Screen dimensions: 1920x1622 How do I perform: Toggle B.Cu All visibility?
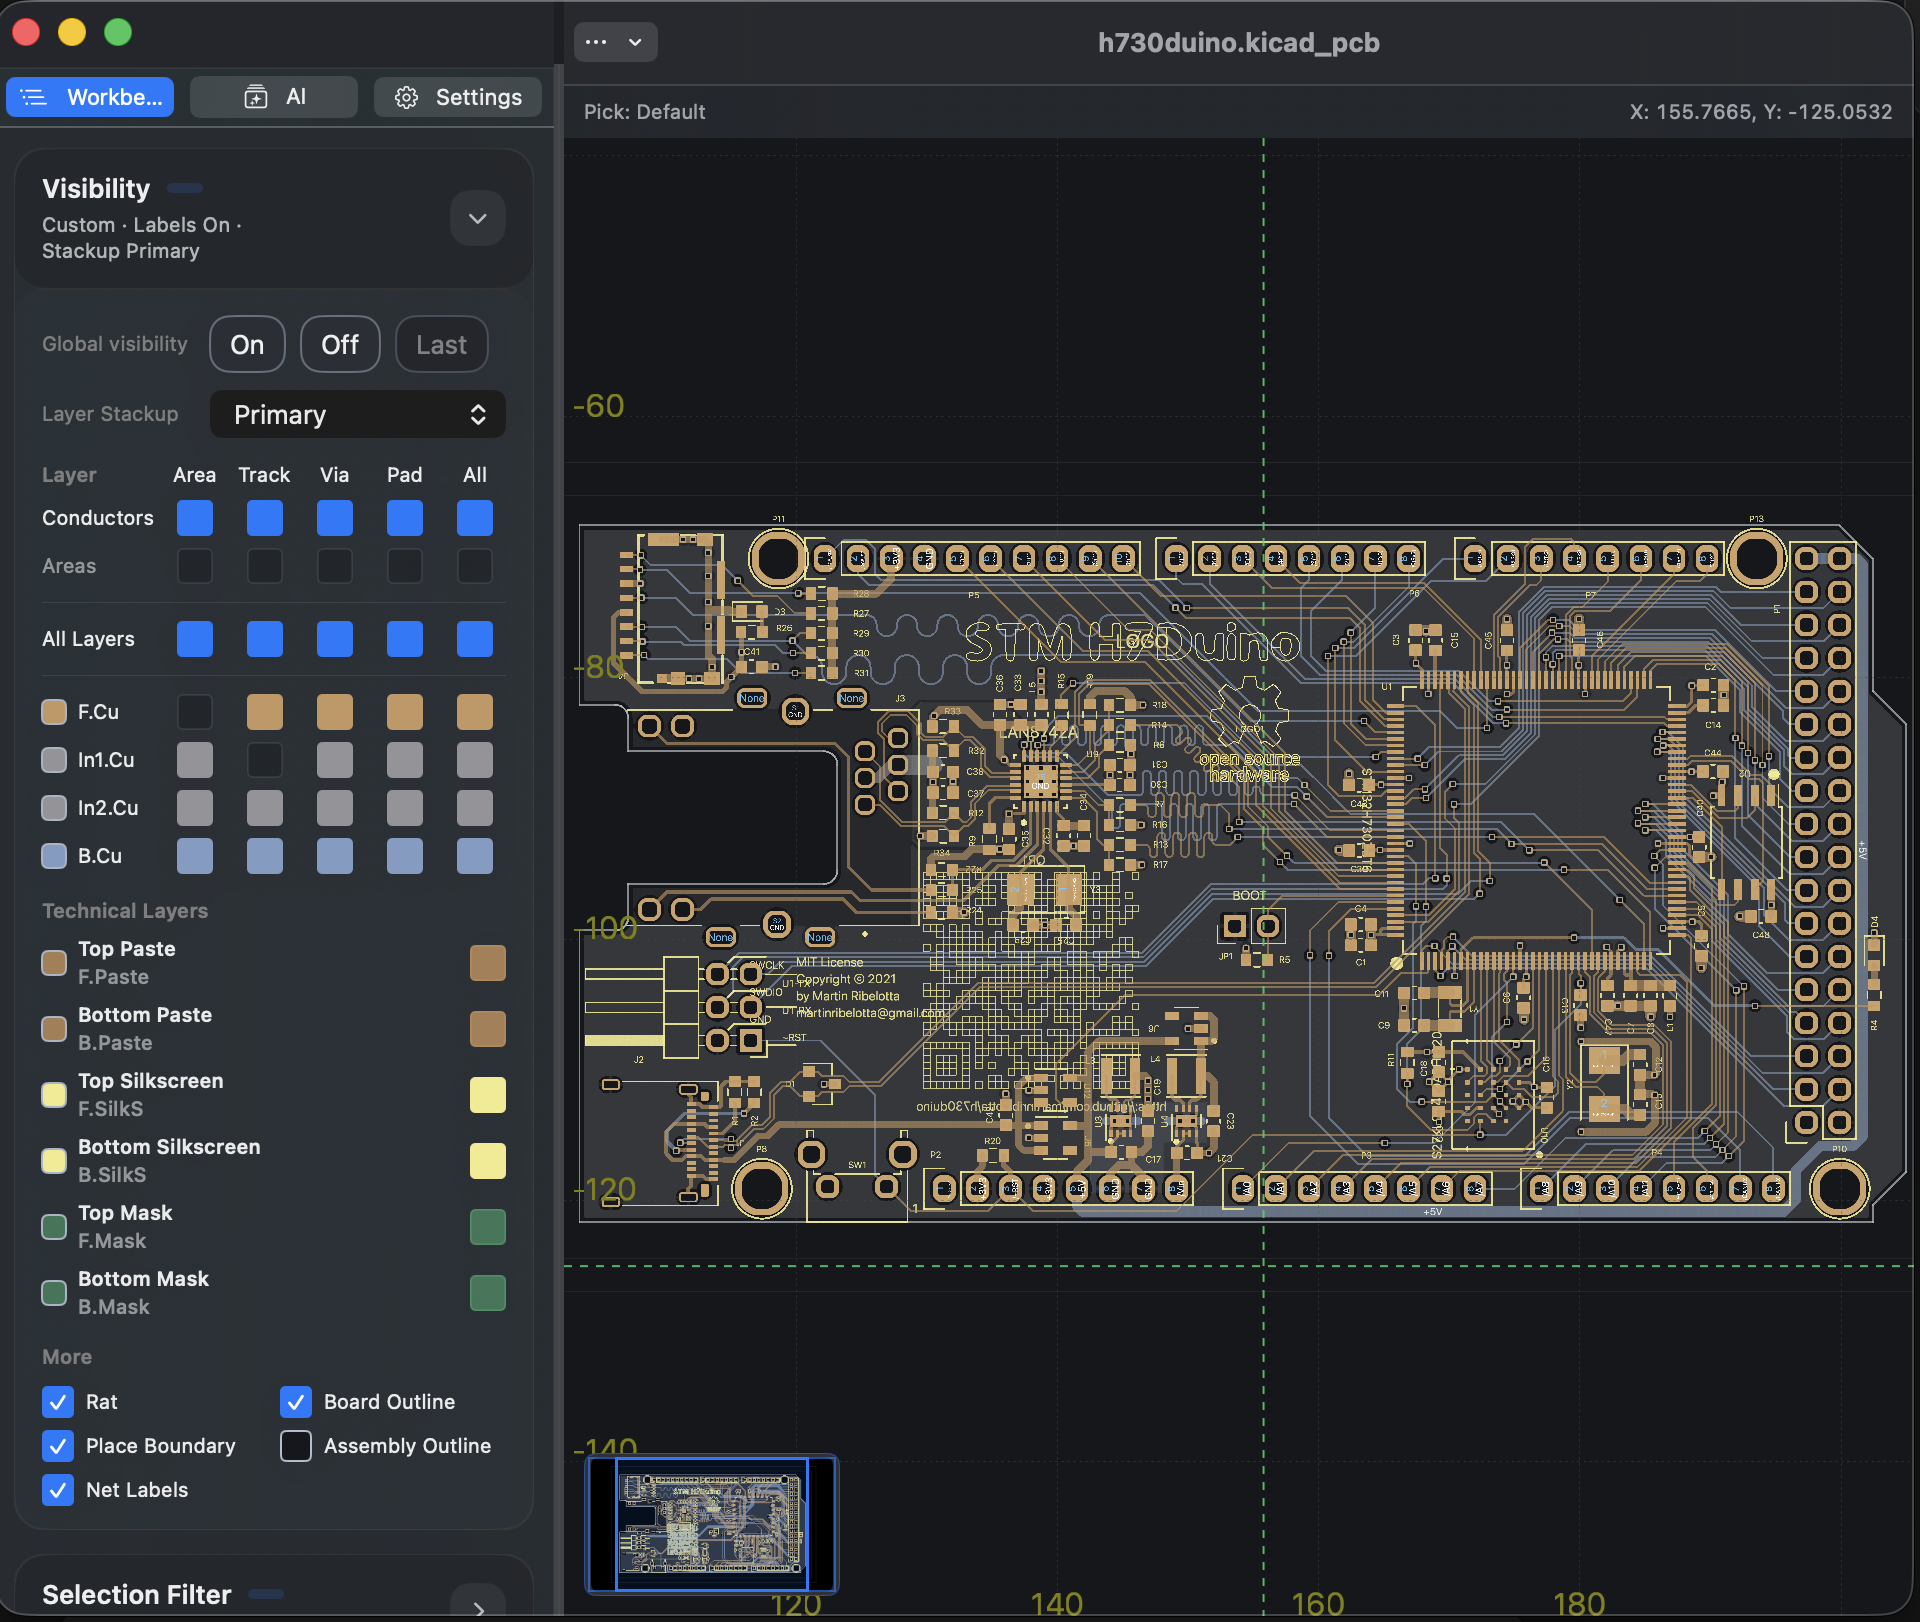tap(475, 856)
